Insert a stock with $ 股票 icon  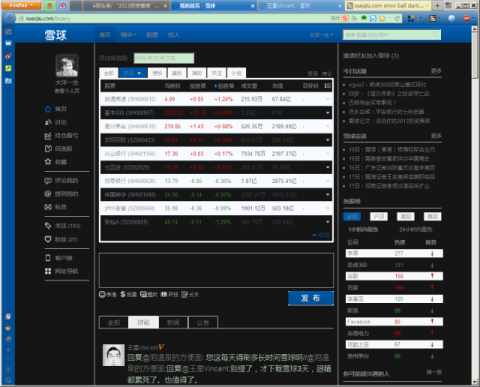click(x=129, y=294)
